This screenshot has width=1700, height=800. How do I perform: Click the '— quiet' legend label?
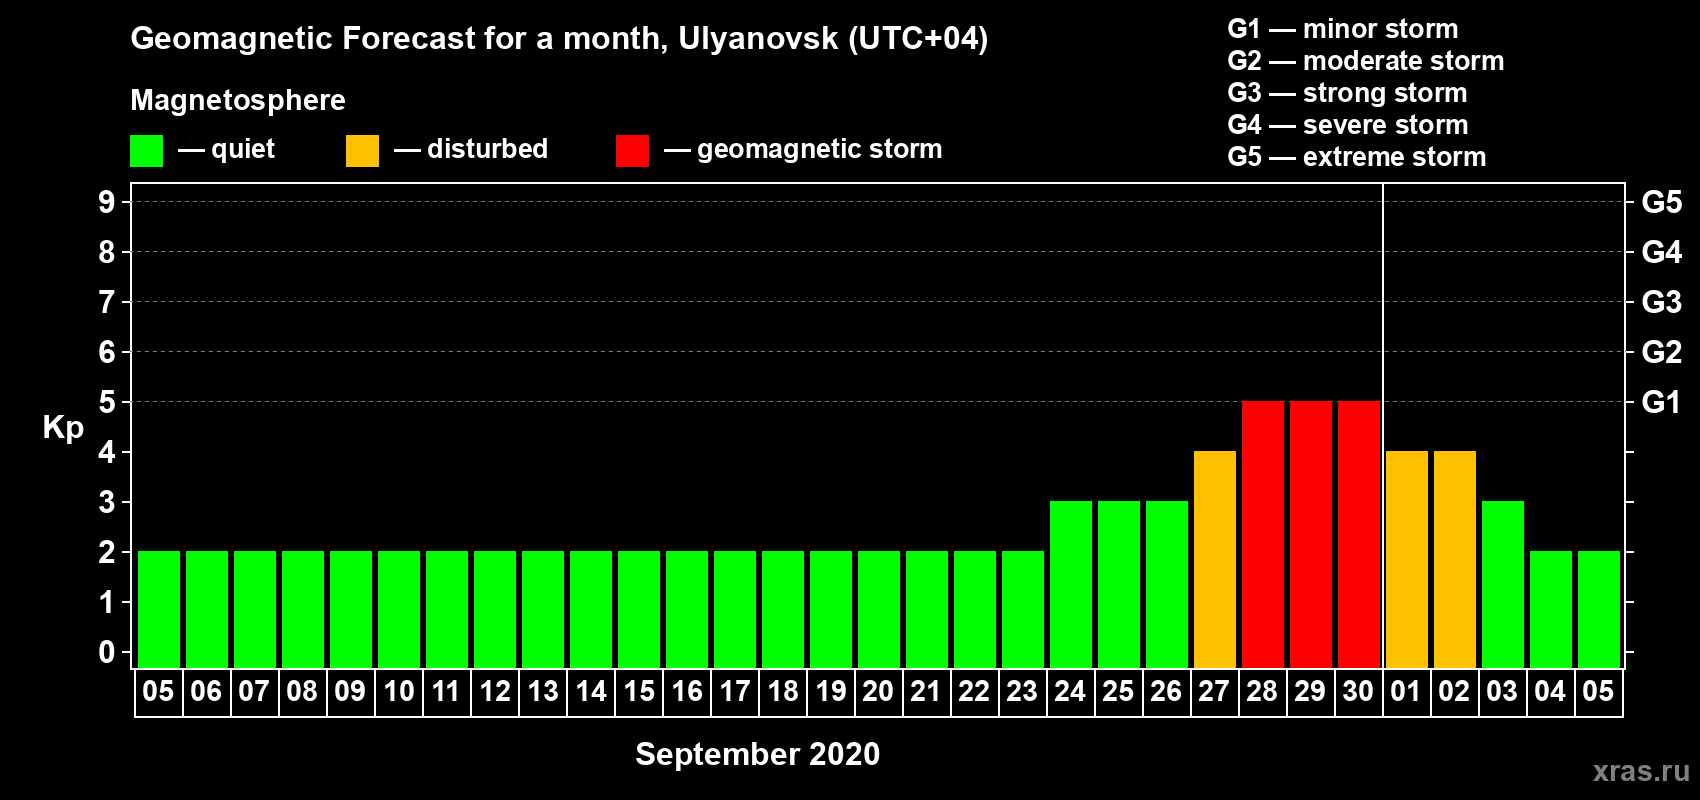[226, 149]
